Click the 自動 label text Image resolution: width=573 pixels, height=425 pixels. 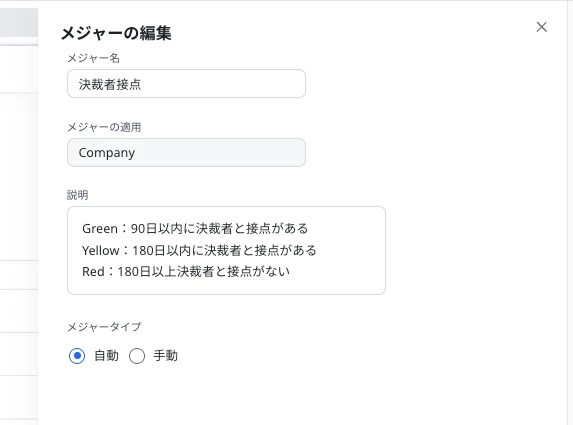coord(106,355)
